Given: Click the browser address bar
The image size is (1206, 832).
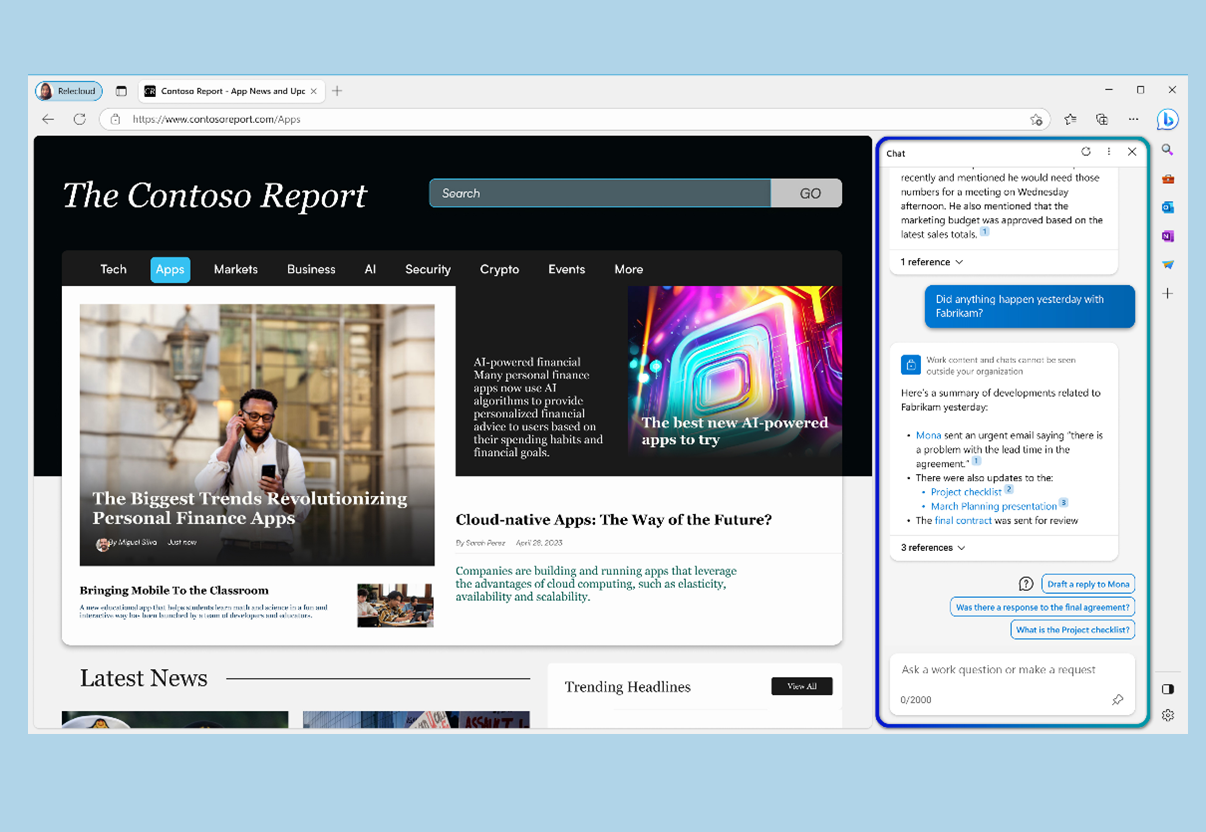Looking at the screenshot, I should [575, 119].
